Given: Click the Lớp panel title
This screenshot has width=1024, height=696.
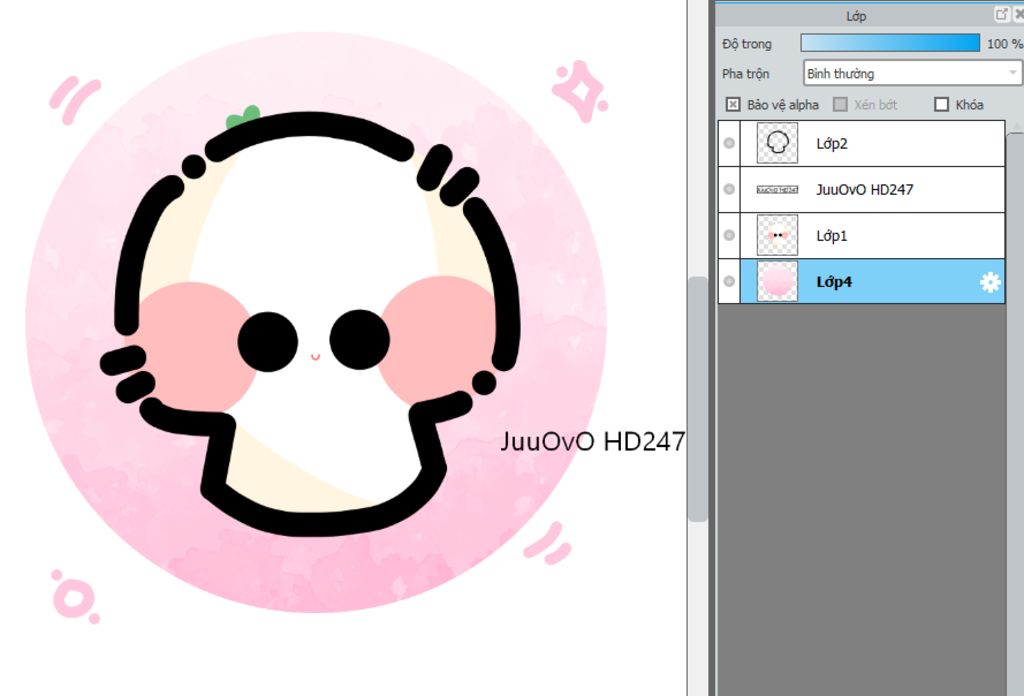Looking at the screenshot, I should click(856, 16).
